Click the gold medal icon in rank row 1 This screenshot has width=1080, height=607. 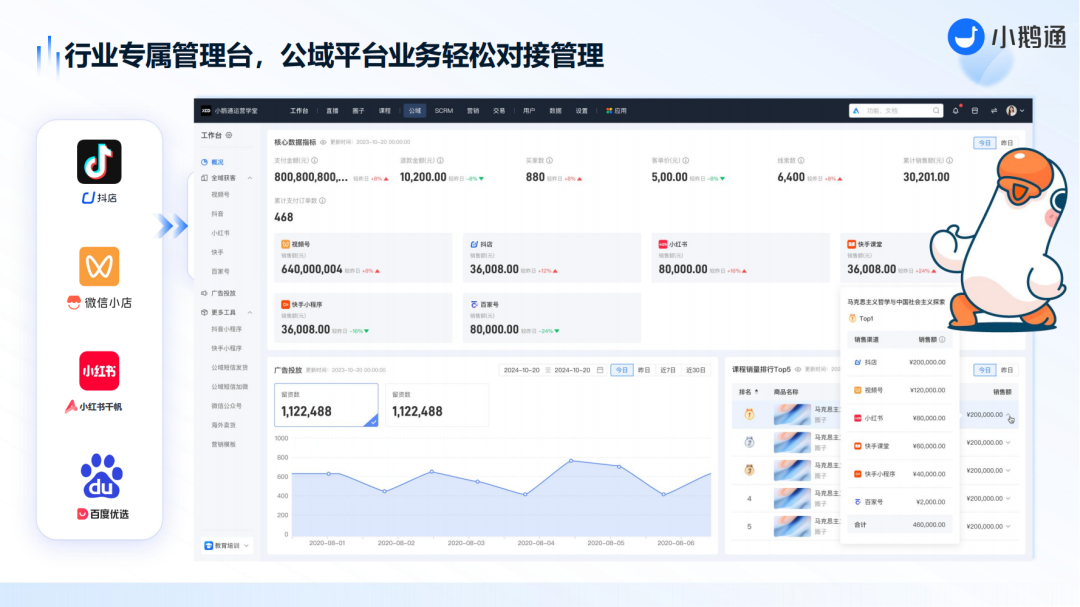point(749,414)
